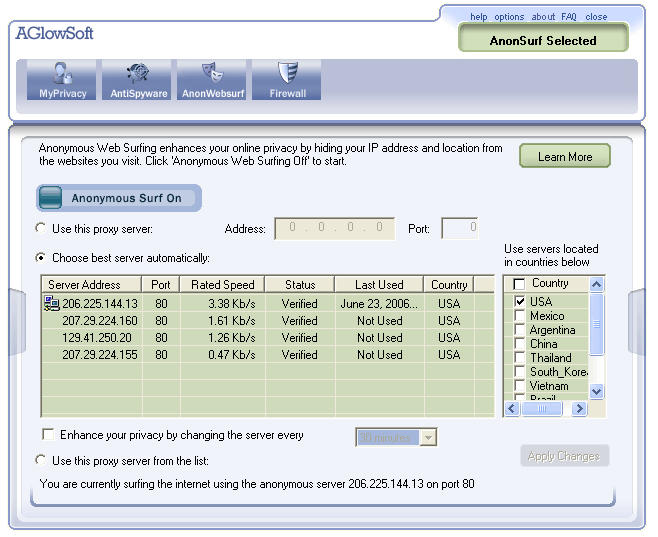Open the MyPrivacy section
The image size is (658, 537).
[62, 80]
